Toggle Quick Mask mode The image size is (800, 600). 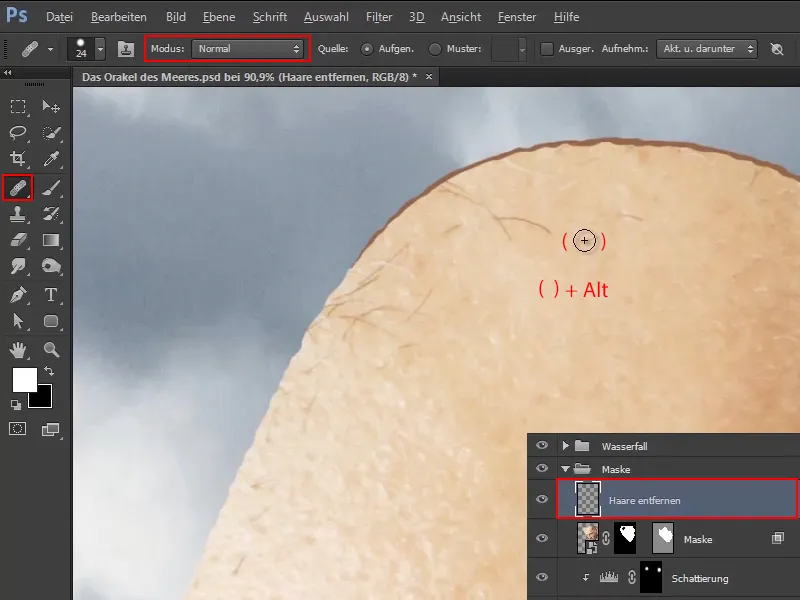point(17,429)
